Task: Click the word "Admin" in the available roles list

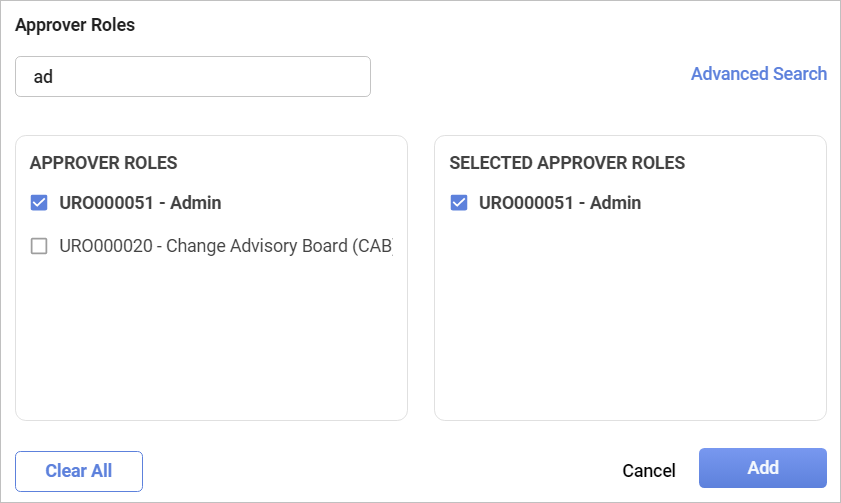Action: [196, 203]
